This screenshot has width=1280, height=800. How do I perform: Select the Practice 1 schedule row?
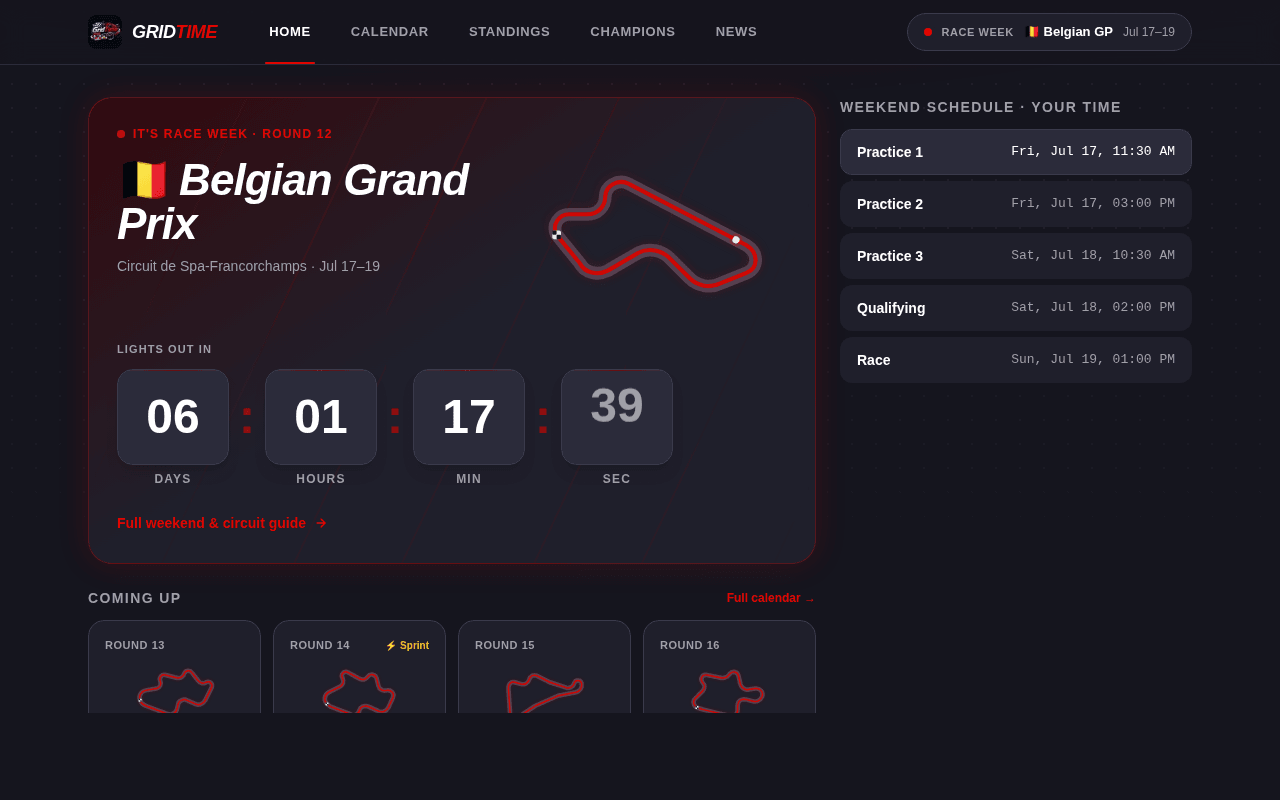click(1016, 152)
